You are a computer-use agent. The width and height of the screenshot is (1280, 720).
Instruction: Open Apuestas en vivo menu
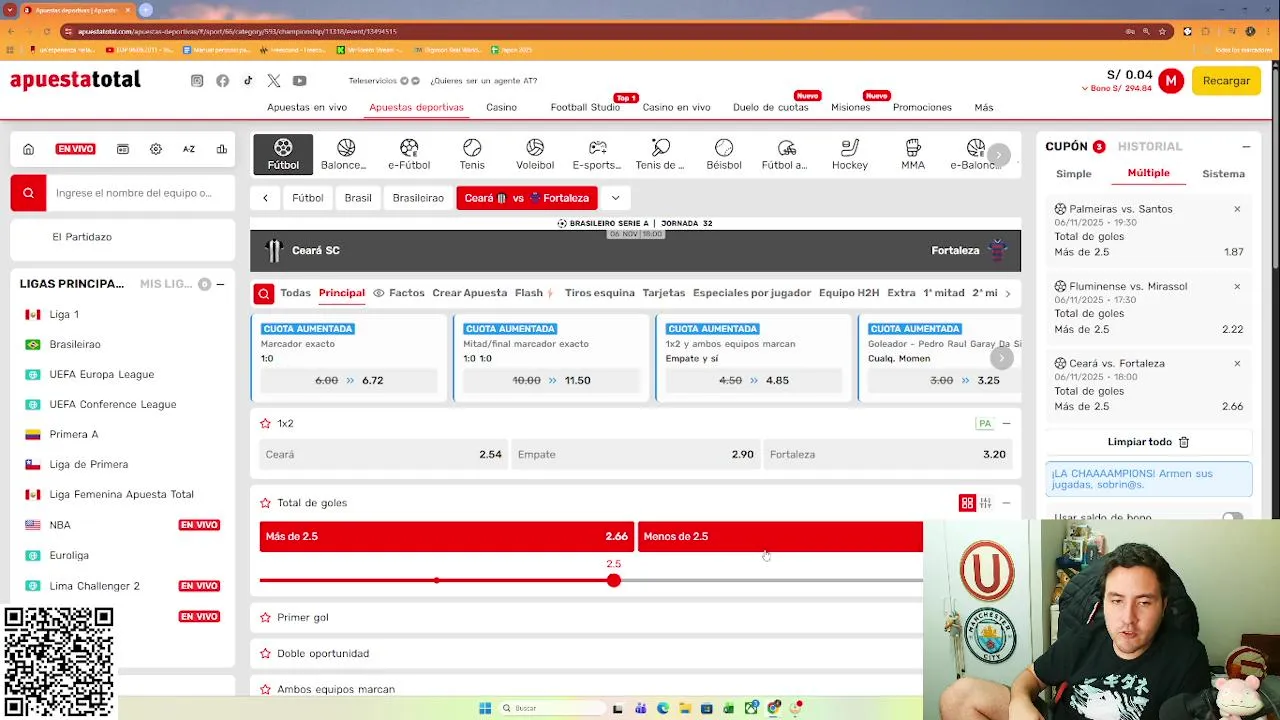click(307, 107)
